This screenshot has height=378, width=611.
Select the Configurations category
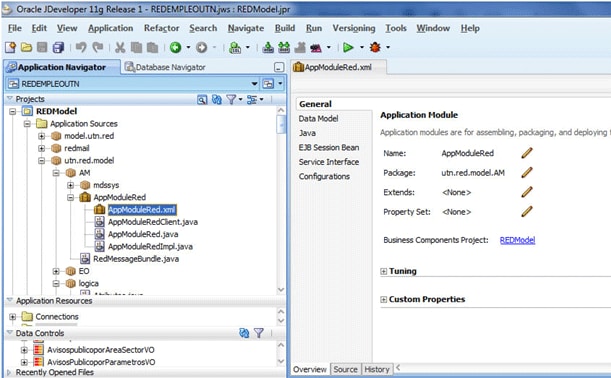coord(324,176)
